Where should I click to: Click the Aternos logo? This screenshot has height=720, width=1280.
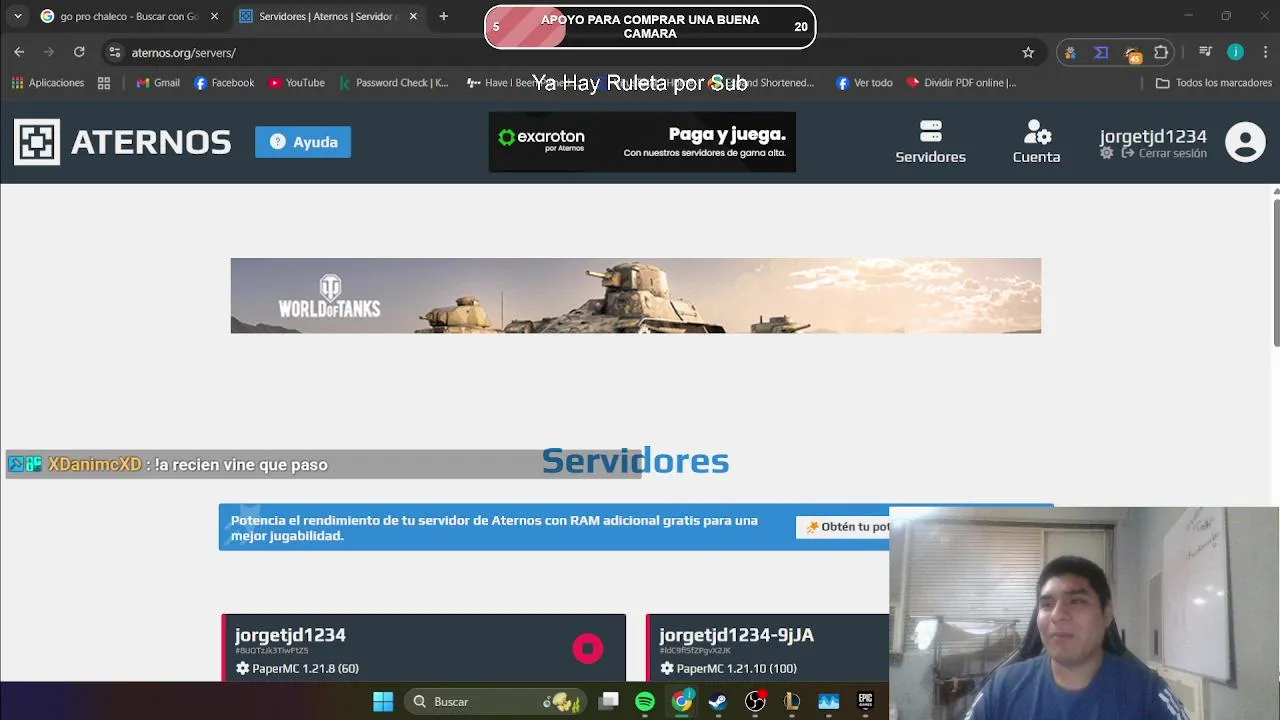click(x=122, y=142)
